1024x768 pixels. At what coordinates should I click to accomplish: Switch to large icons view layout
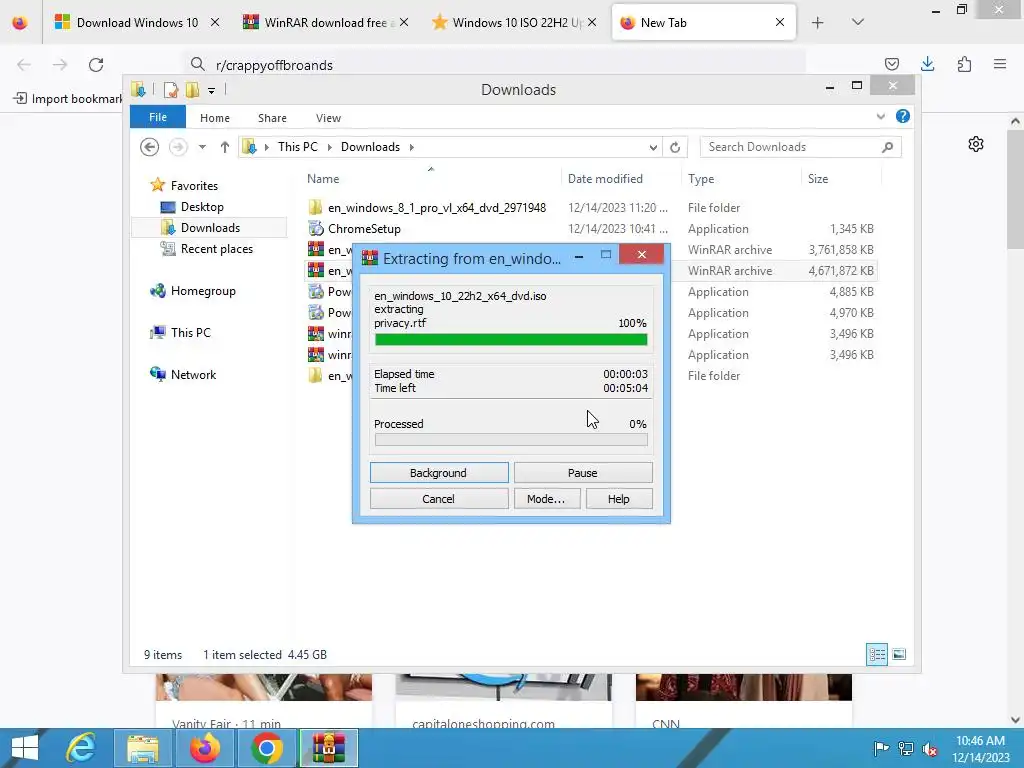coord(899,654)
